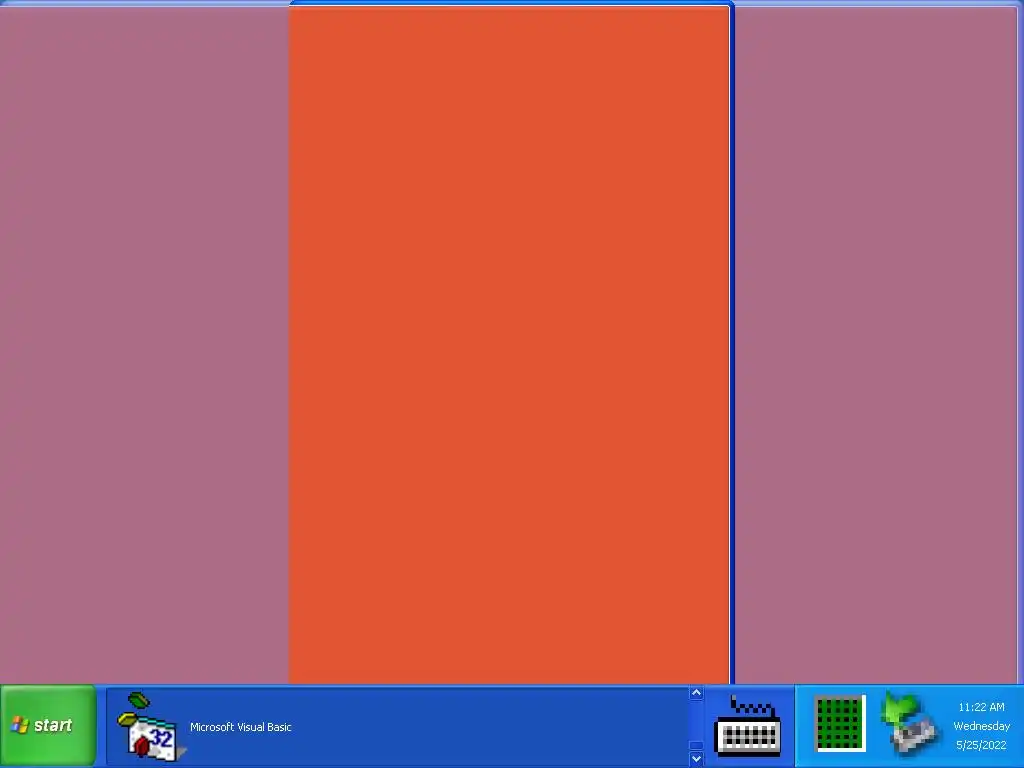This screenshot has width=1024, height=768.
Task: Click the Wednesday day label in tray
Action: click(982, 726)
